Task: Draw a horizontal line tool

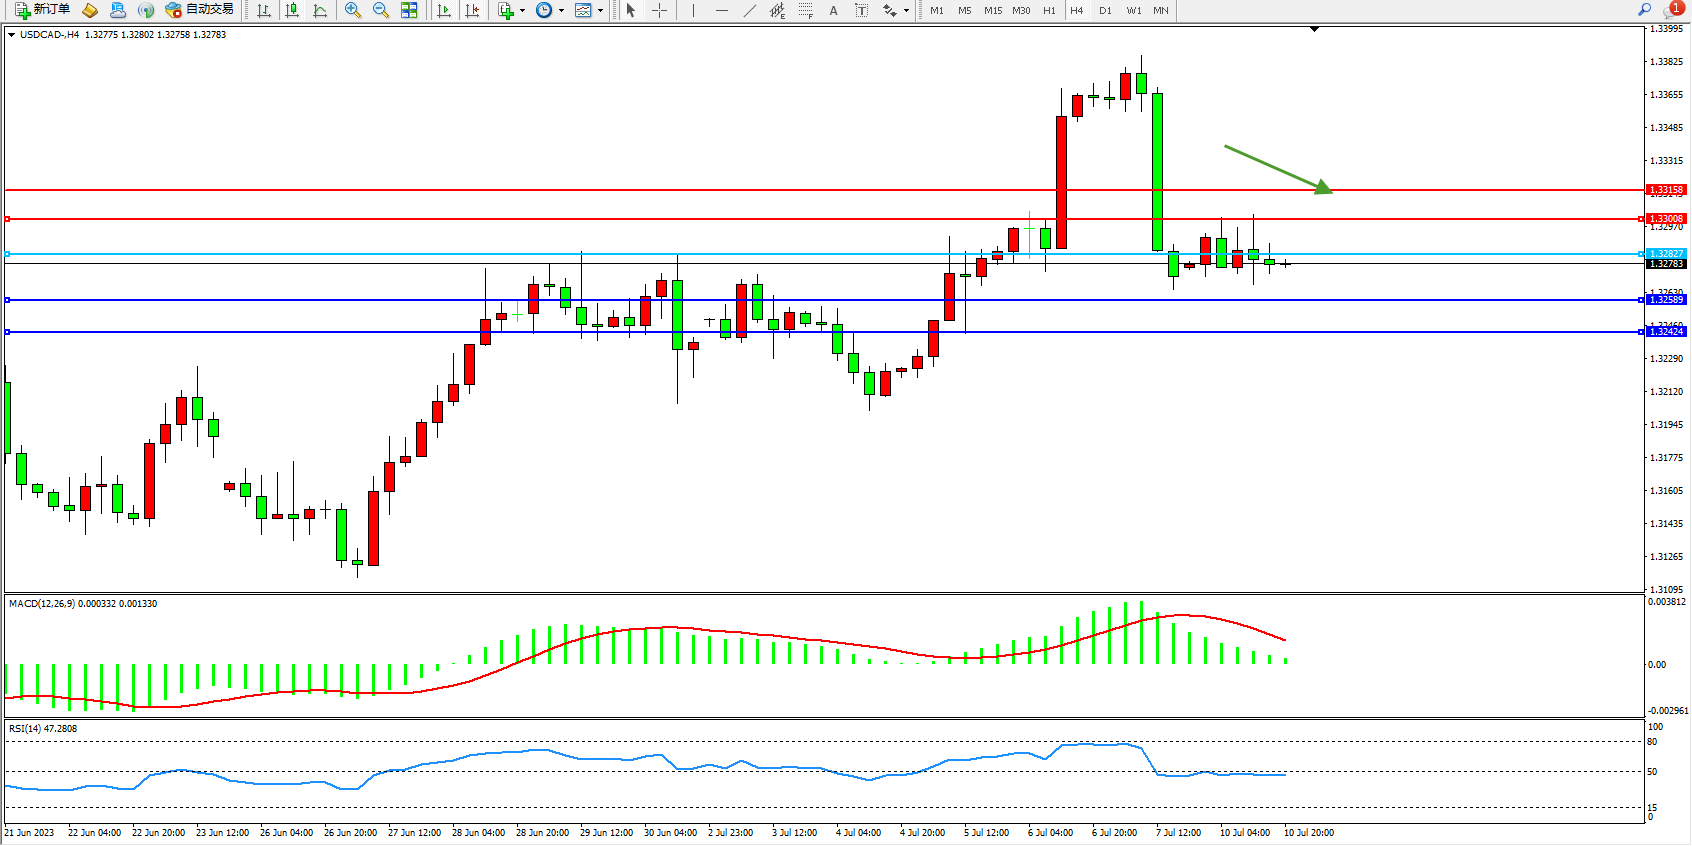Action: tap(721, 10)
